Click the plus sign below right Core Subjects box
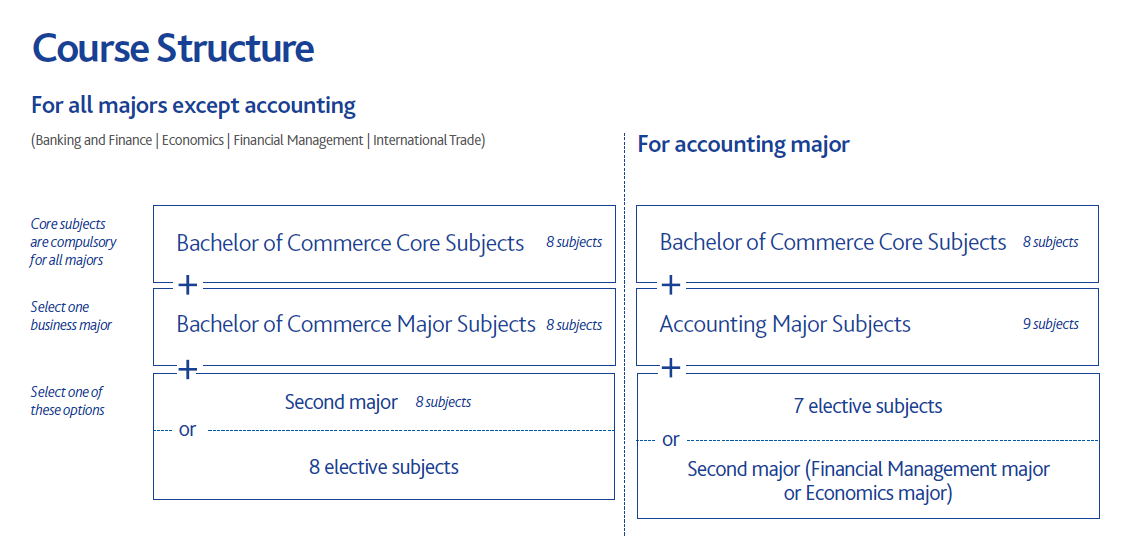The width and height of the screenshot is (1131, 546). tap(671, 285)
